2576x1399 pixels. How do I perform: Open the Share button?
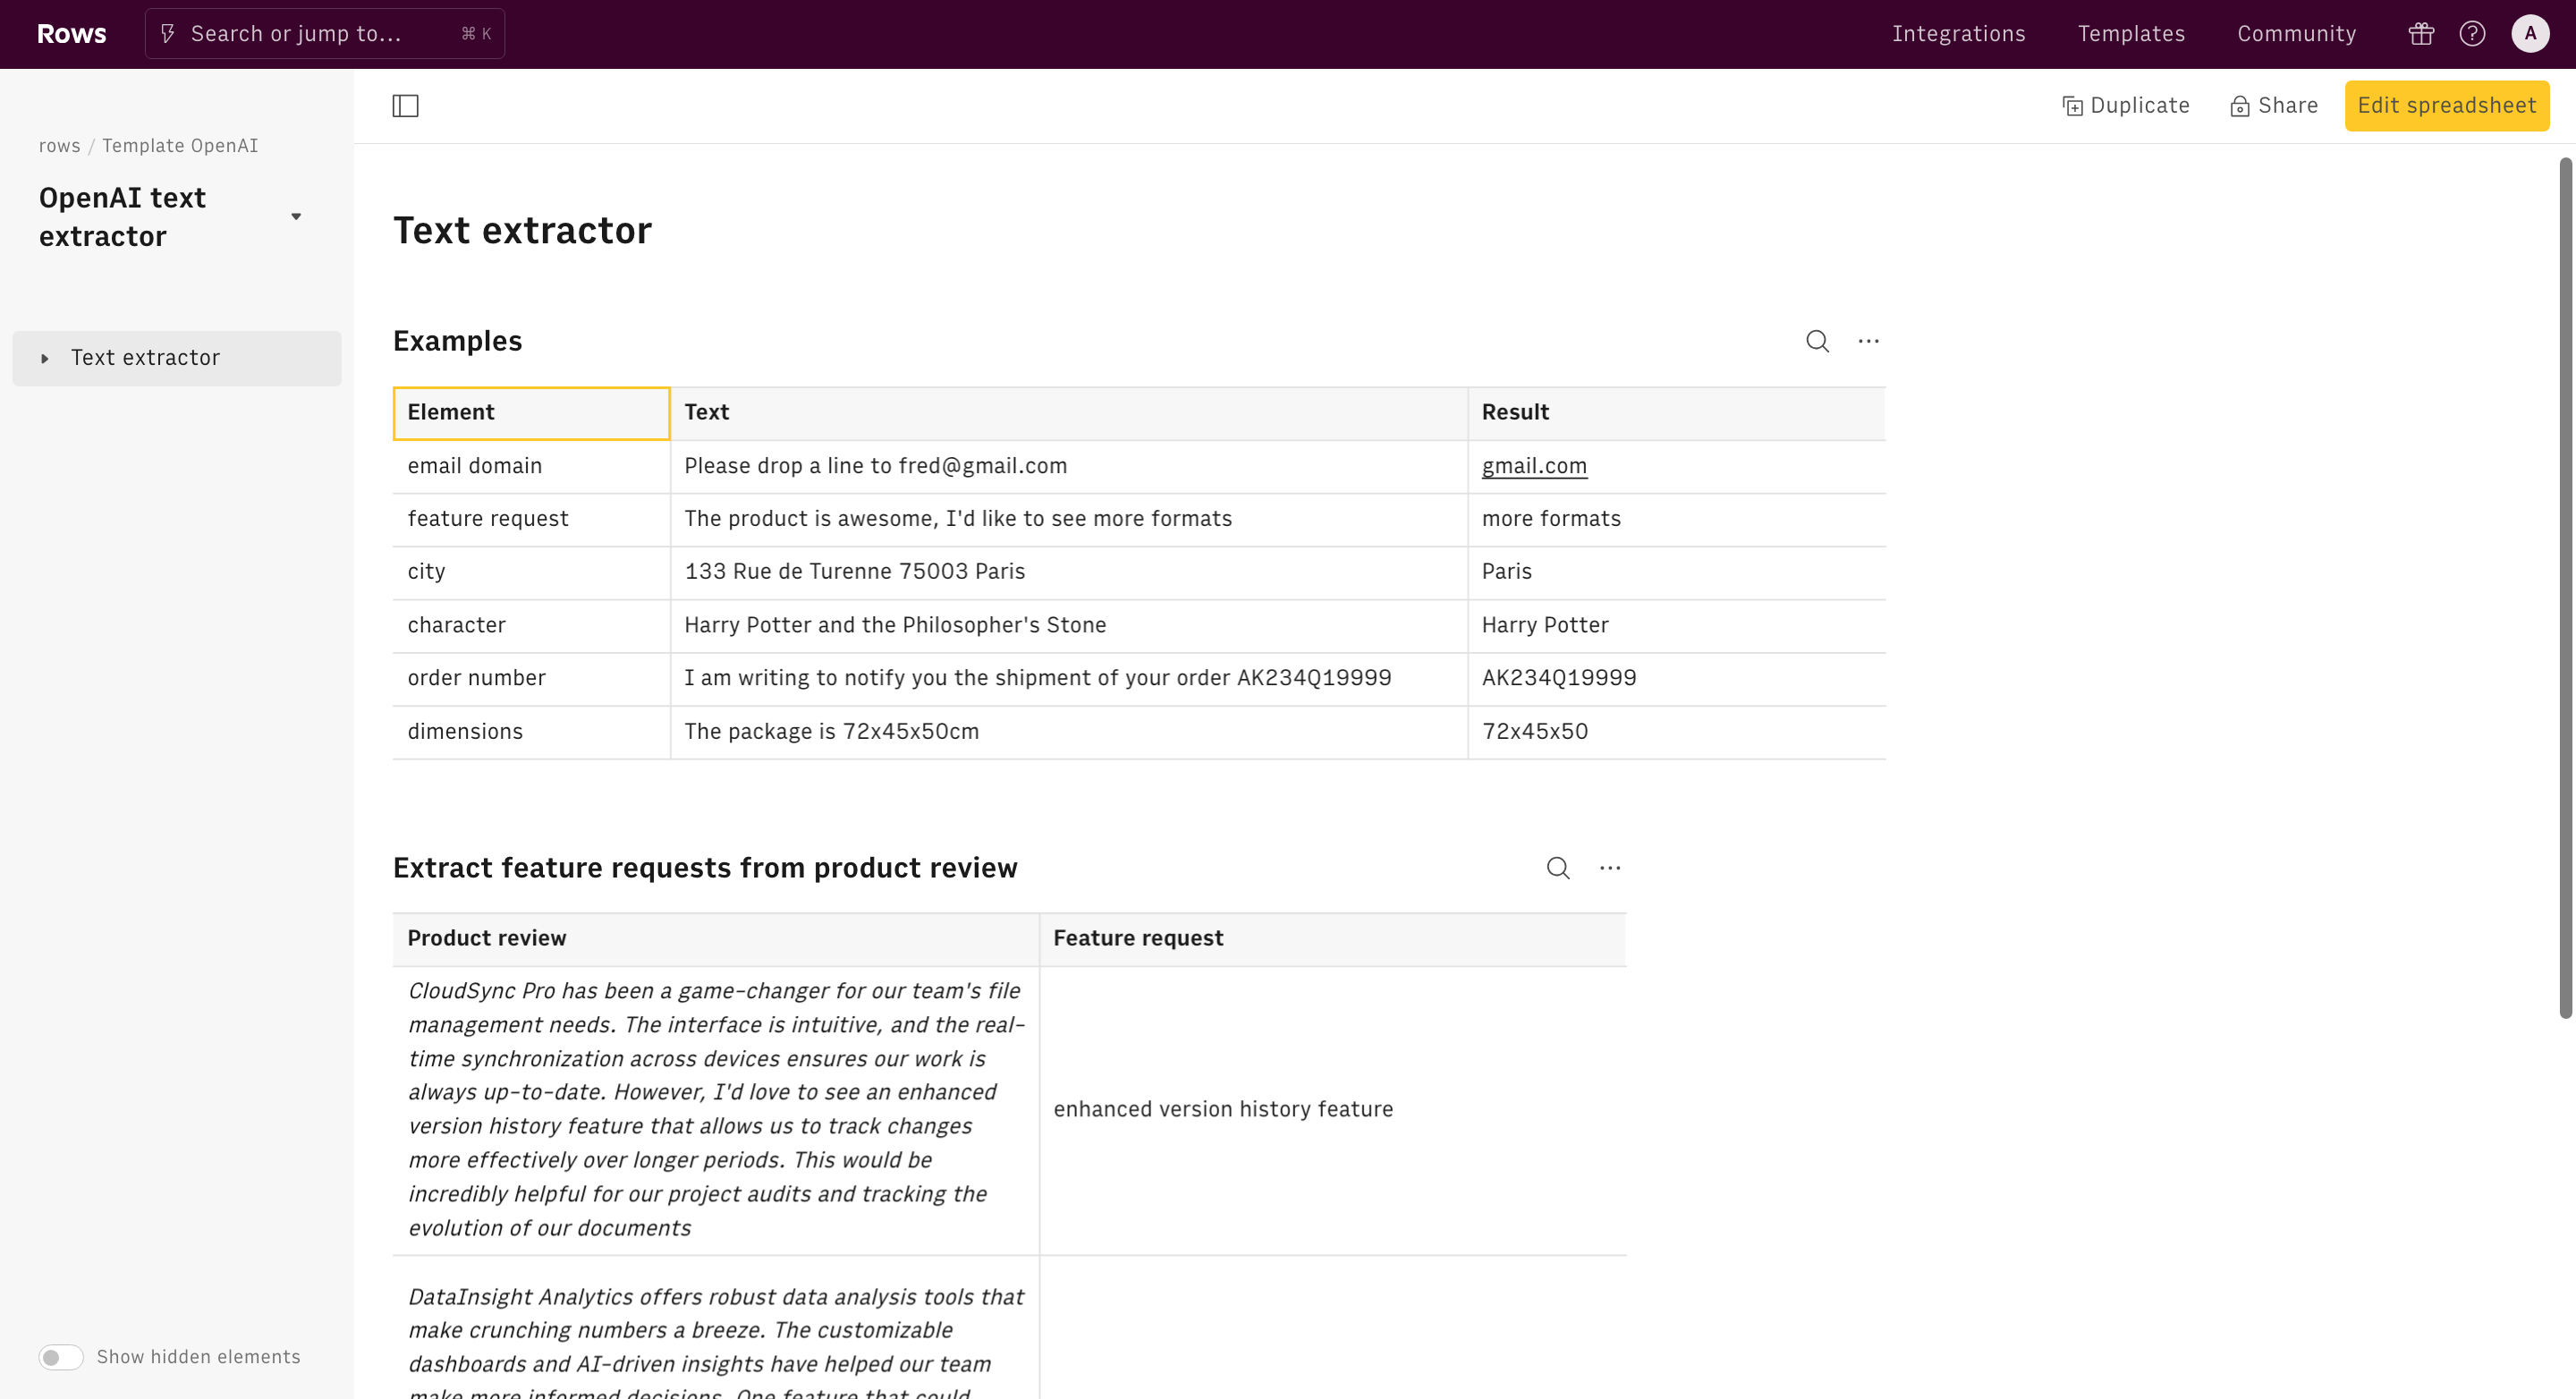click(2274, 106)
